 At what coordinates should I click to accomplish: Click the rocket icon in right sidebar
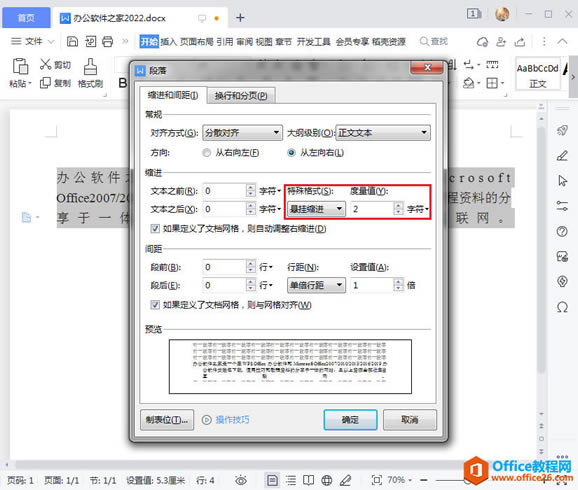tap(562, 130)
